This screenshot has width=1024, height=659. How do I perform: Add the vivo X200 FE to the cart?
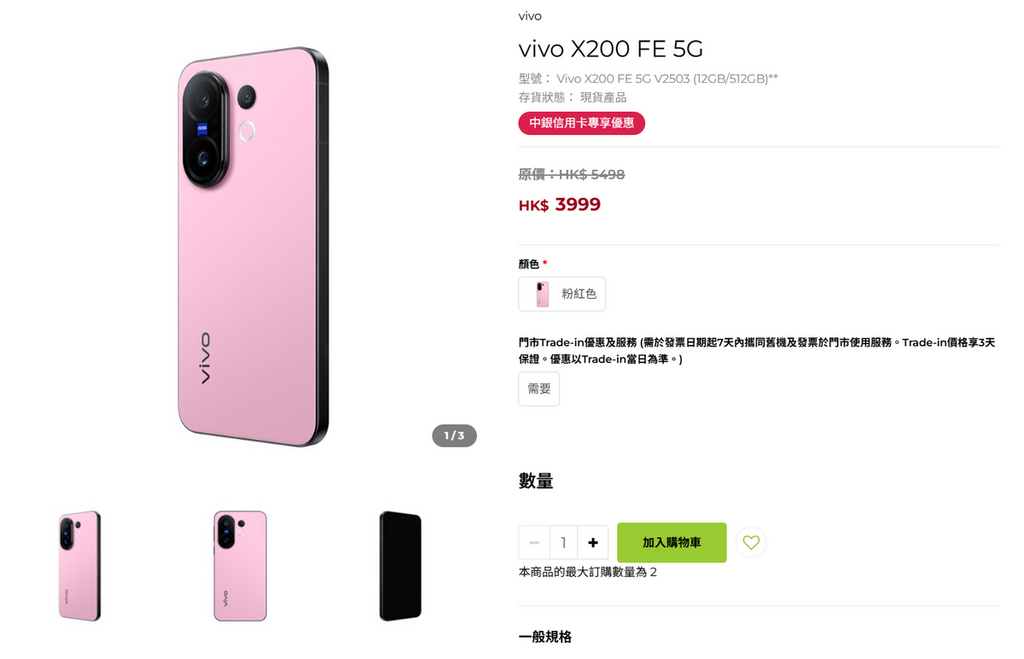coord(671,542)
